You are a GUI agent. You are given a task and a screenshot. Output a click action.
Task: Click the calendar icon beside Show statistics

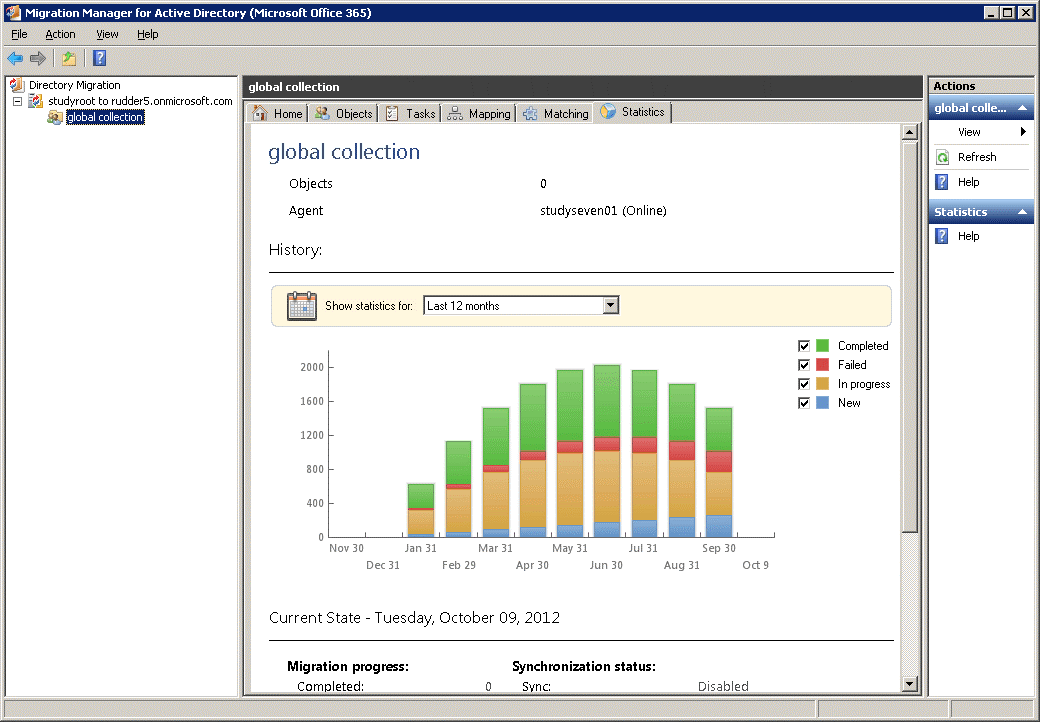click(x=301, y=306)
